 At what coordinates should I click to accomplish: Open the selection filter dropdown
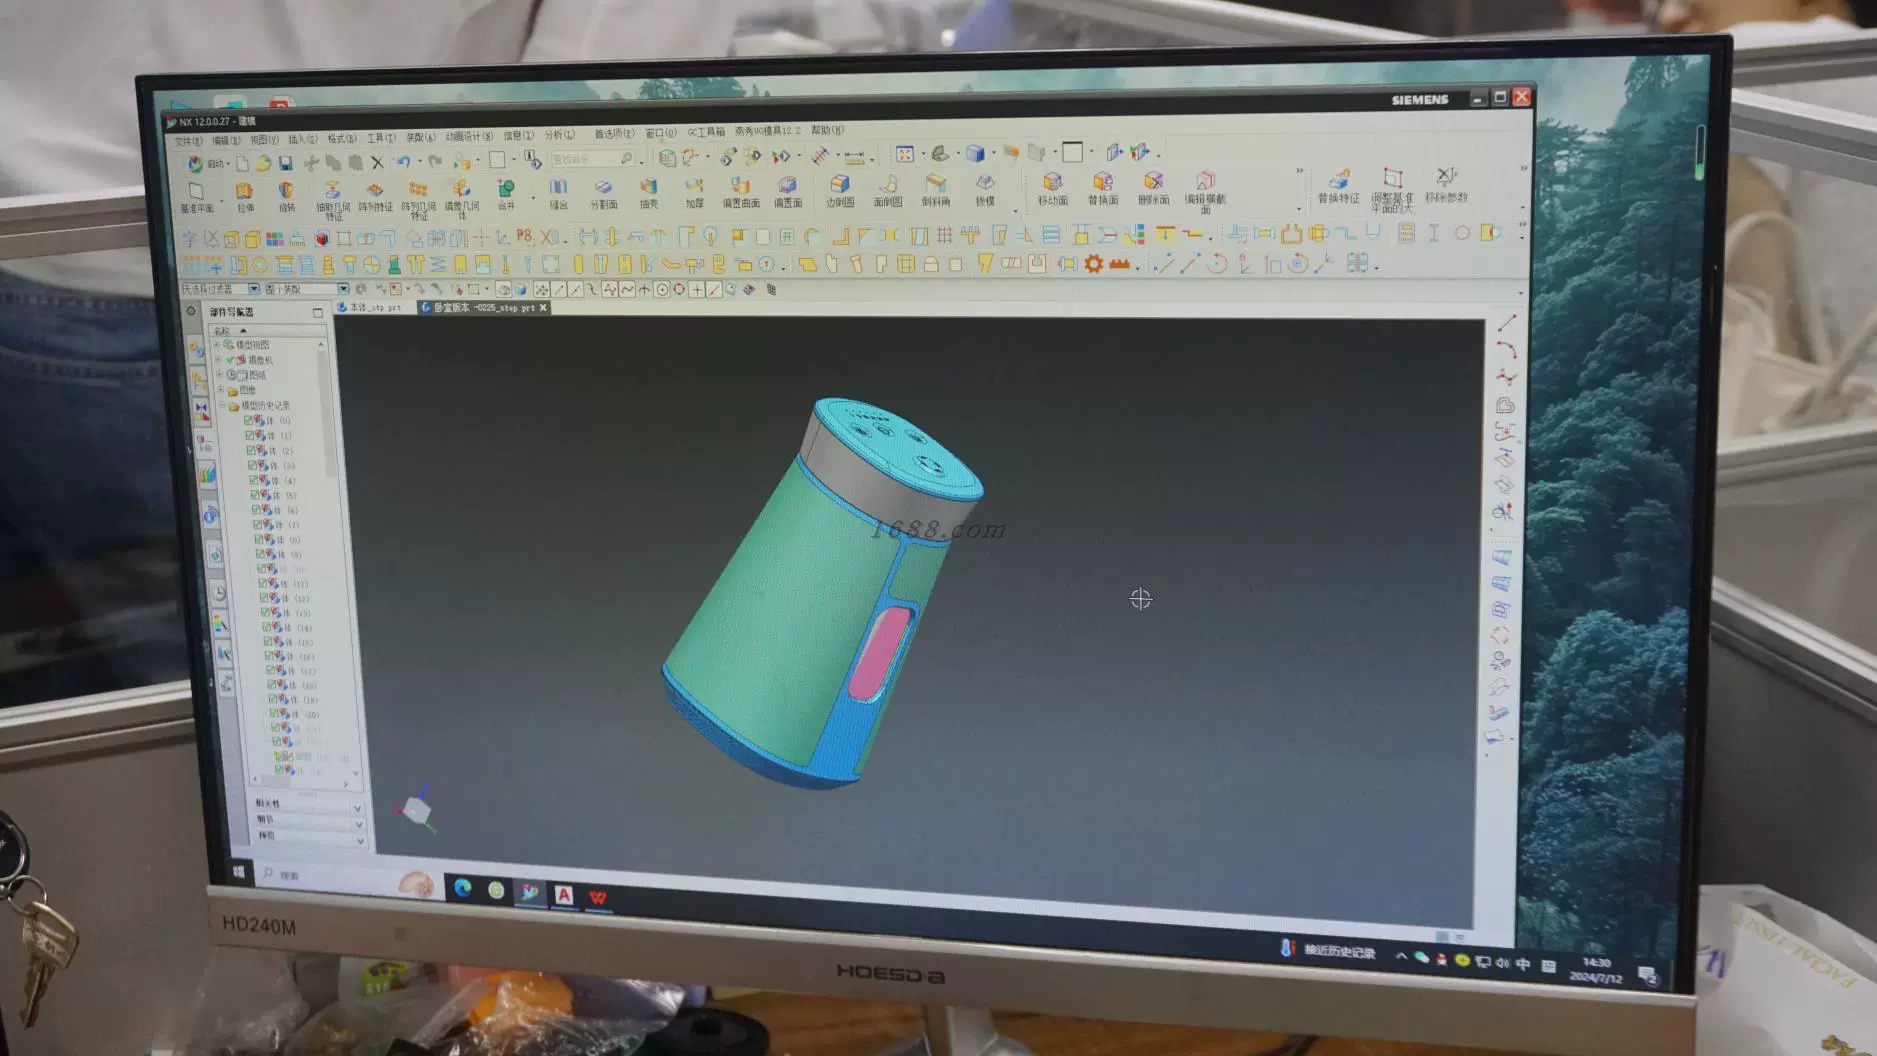click(253, 289)
